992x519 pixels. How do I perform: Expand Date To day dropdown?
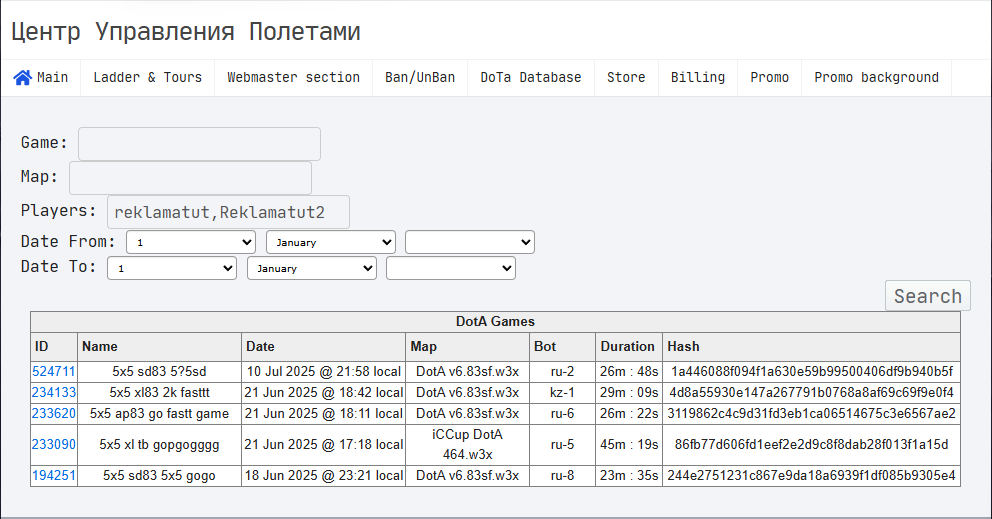coord(172,268)
